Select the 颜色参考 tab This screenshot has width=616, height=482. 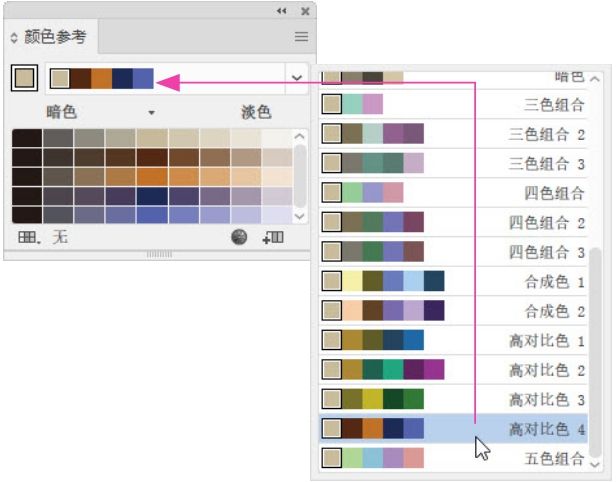tap(50, 37)
